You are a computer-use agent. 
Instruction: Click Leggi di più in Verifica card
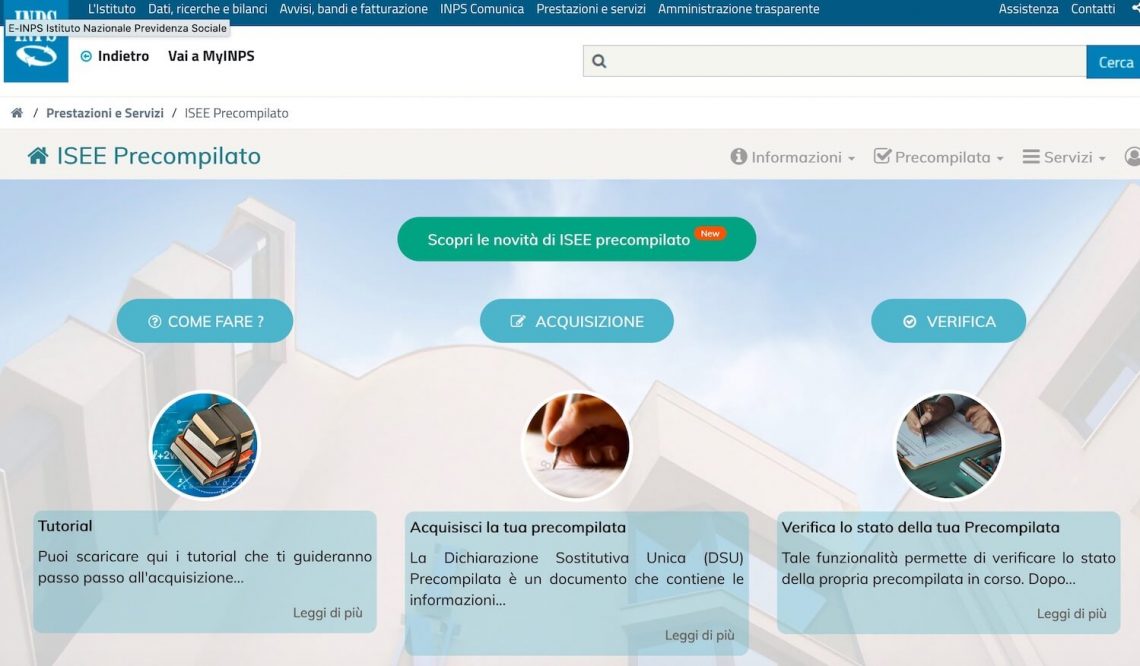1072,614
